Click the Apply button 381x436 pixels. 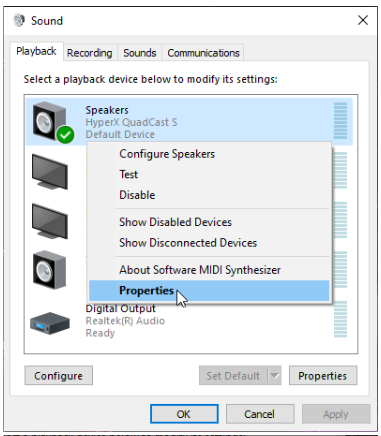[336, 414]
